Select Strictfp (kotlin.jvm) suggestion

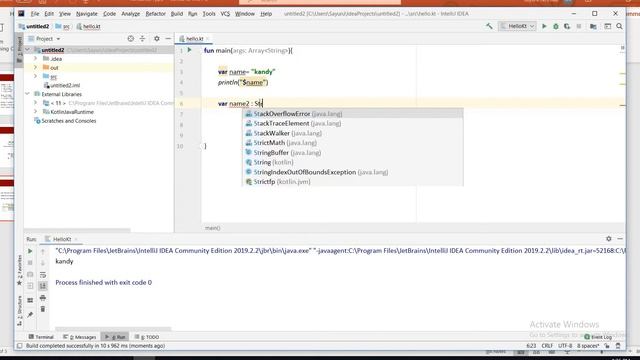pos(352,182)
